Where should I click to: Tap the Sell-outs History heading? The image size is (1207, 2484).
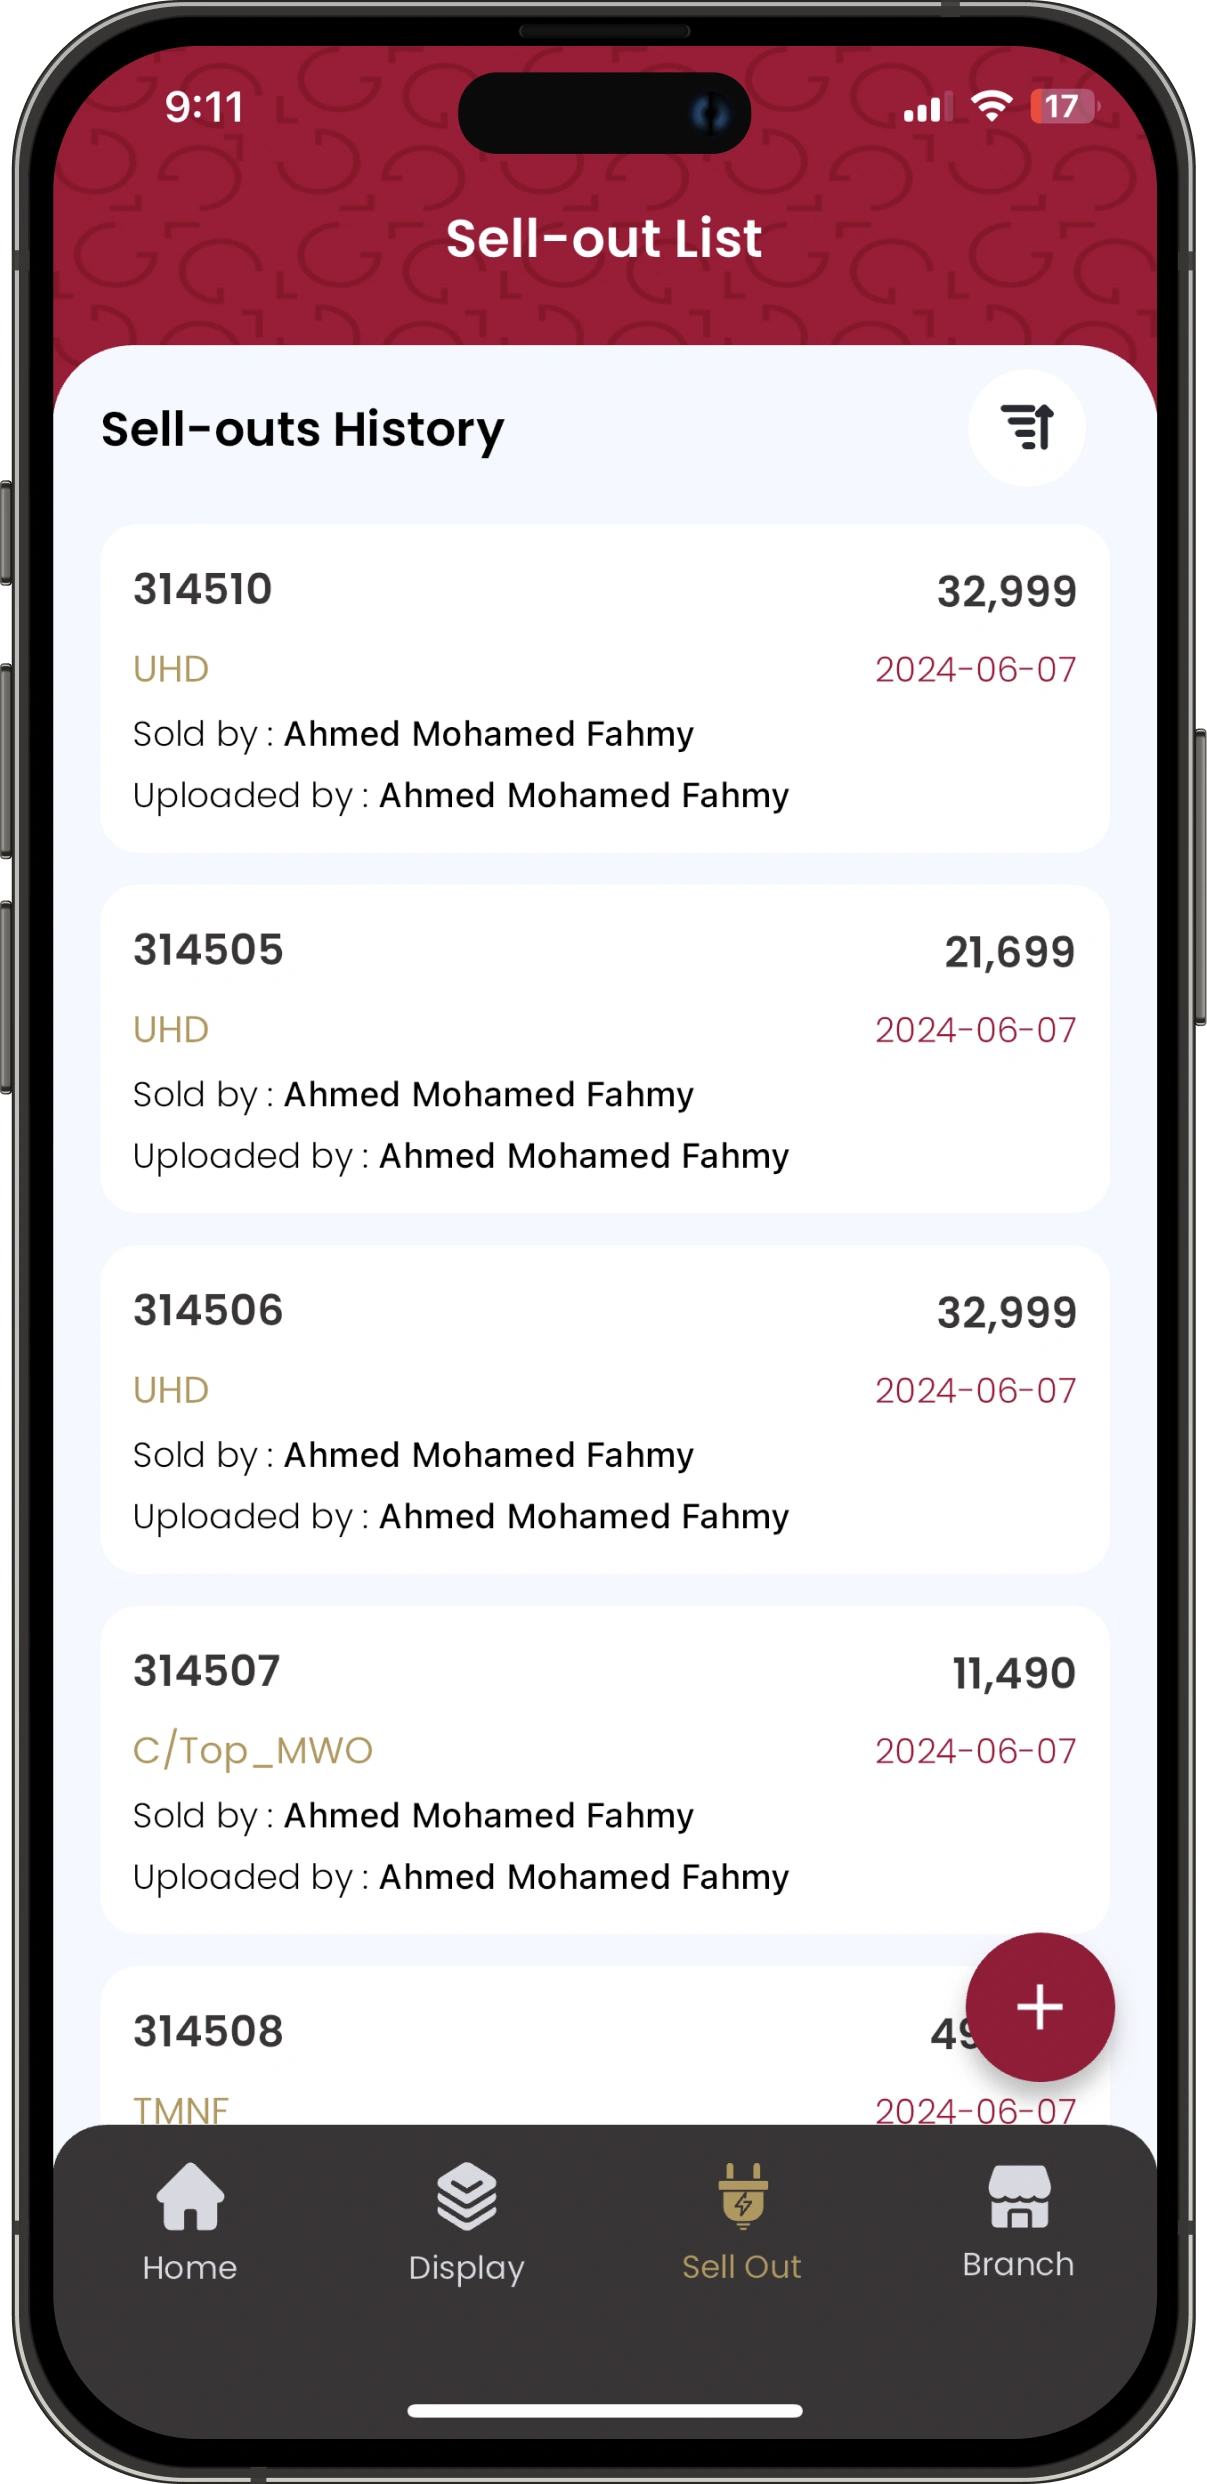point(303,430)
